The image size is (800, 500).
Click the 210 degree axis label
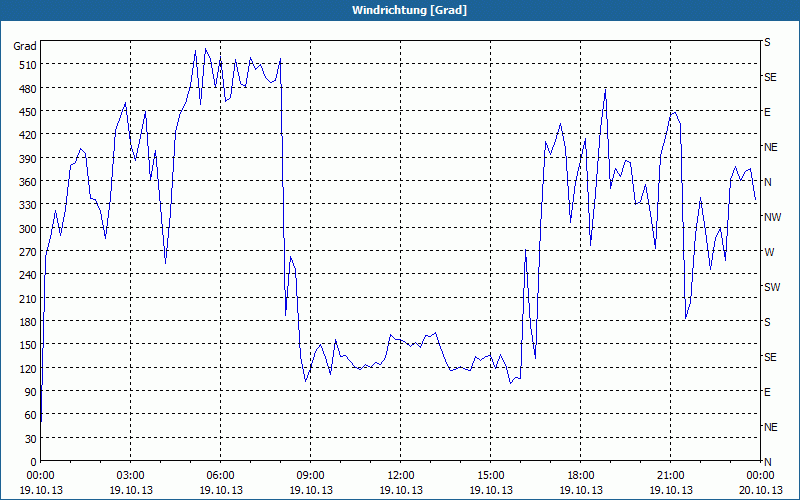click(x=28, y=298)
